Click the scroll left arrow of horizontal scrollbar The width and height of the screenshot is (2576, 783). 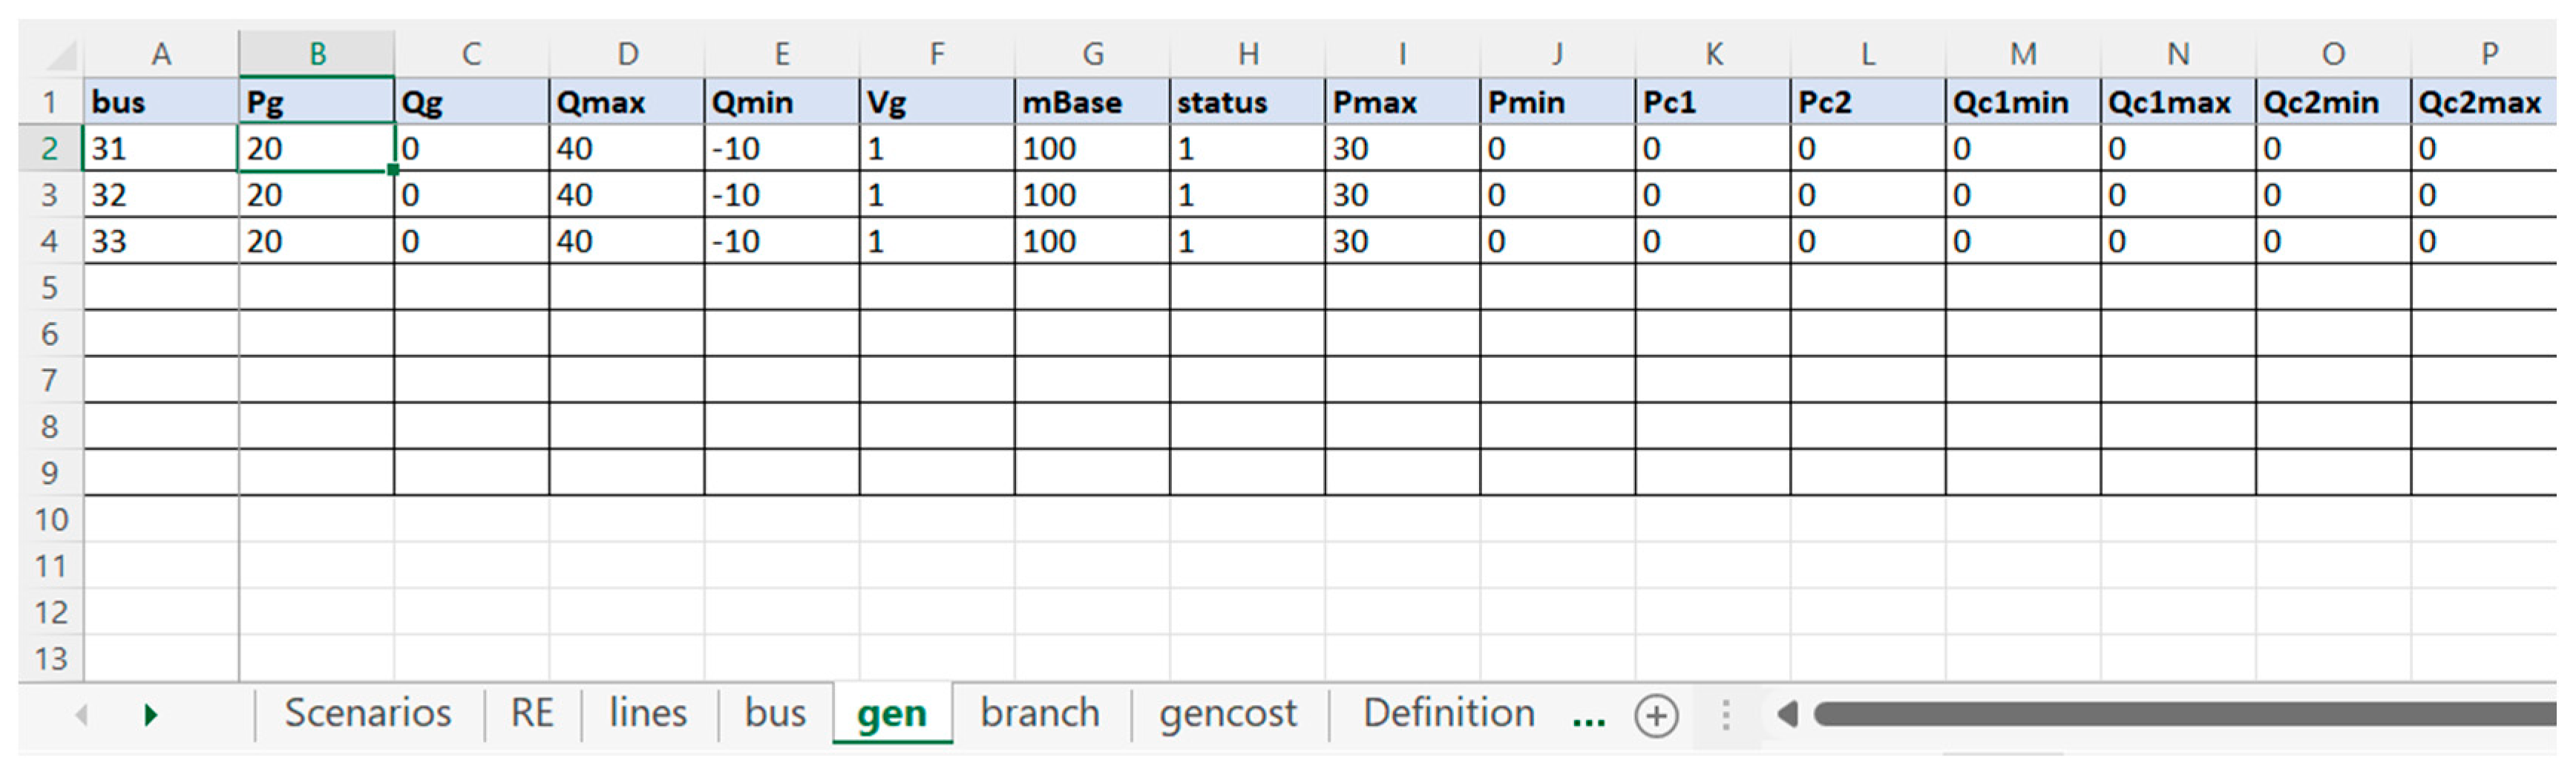1787,714
